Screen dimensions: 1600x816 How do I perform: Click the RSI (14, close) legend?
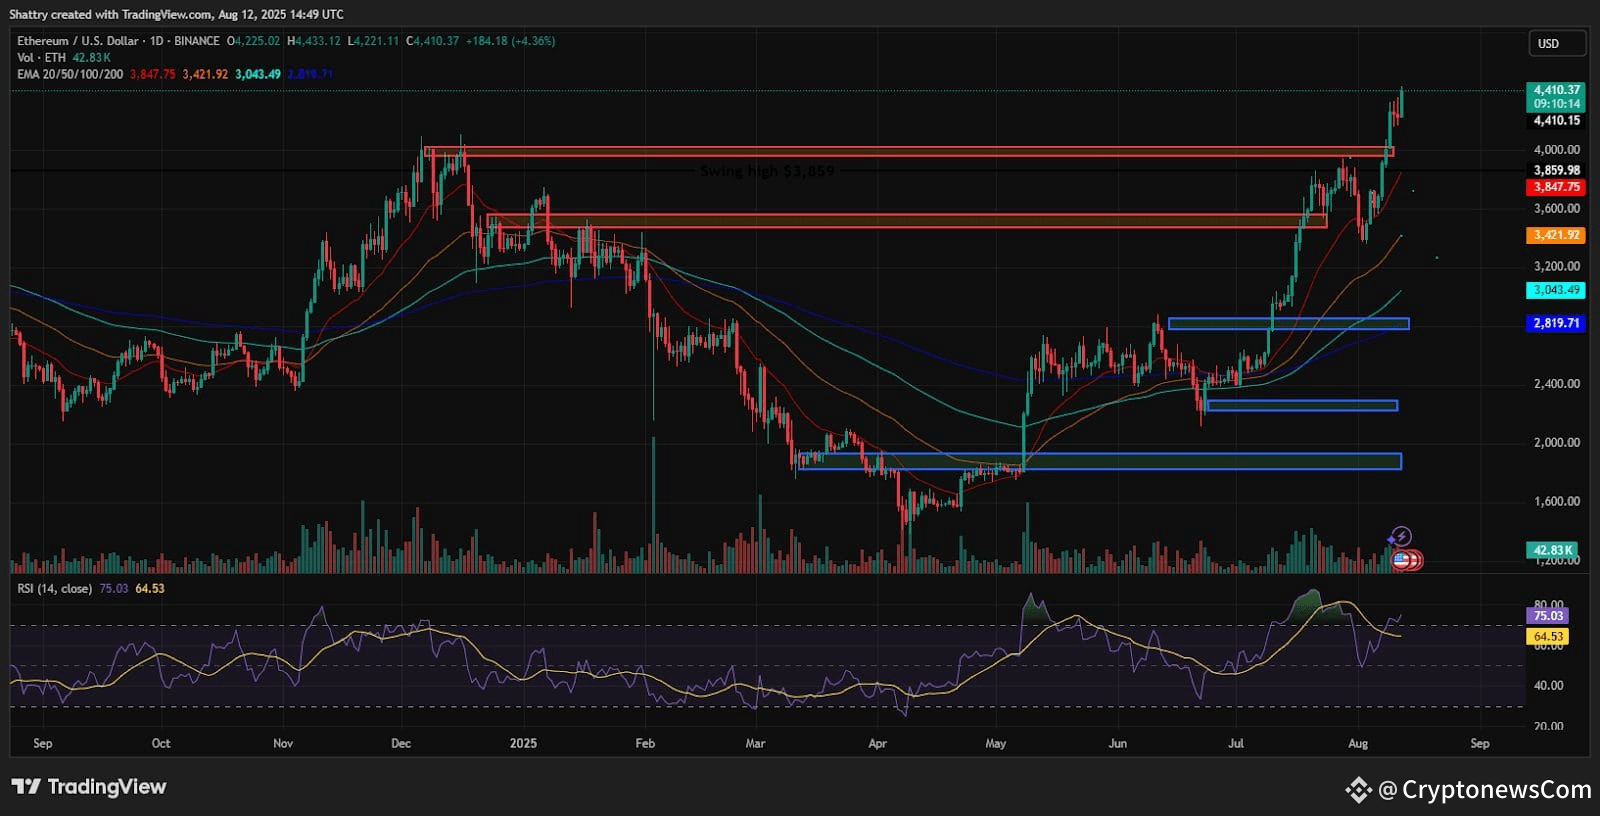54,588
